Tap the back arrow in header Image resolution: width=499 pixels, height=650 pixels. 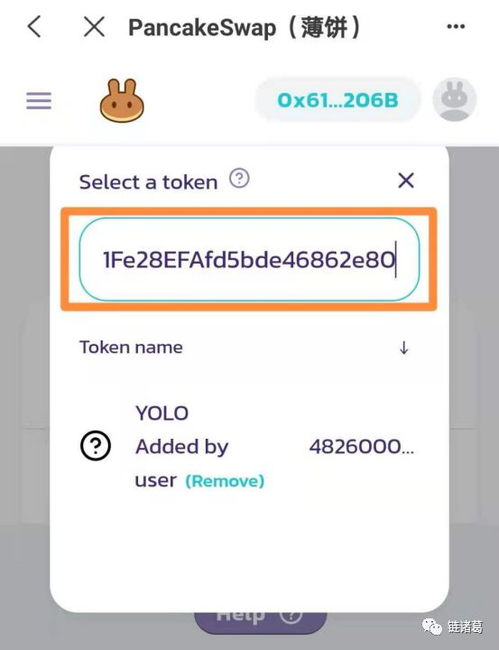coord(34,27)
